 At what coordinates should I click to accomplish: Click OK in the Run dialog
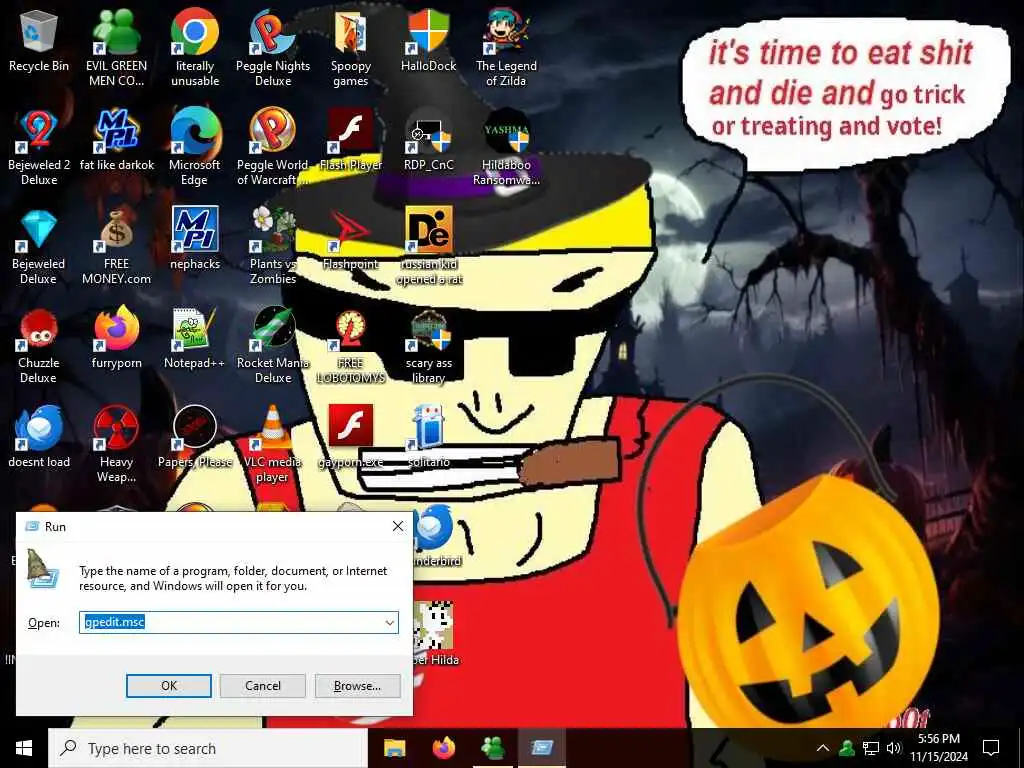(168, 686)
